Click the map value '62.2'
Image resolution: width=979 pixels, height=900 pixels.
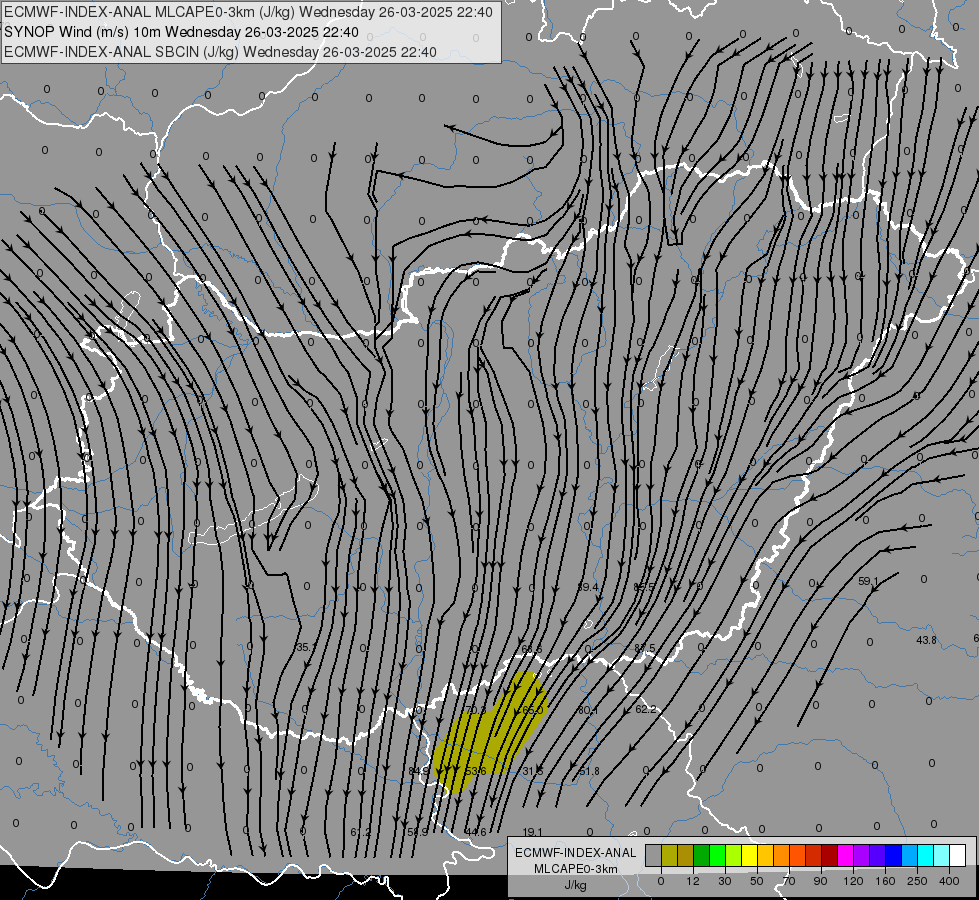coord(646,710)
